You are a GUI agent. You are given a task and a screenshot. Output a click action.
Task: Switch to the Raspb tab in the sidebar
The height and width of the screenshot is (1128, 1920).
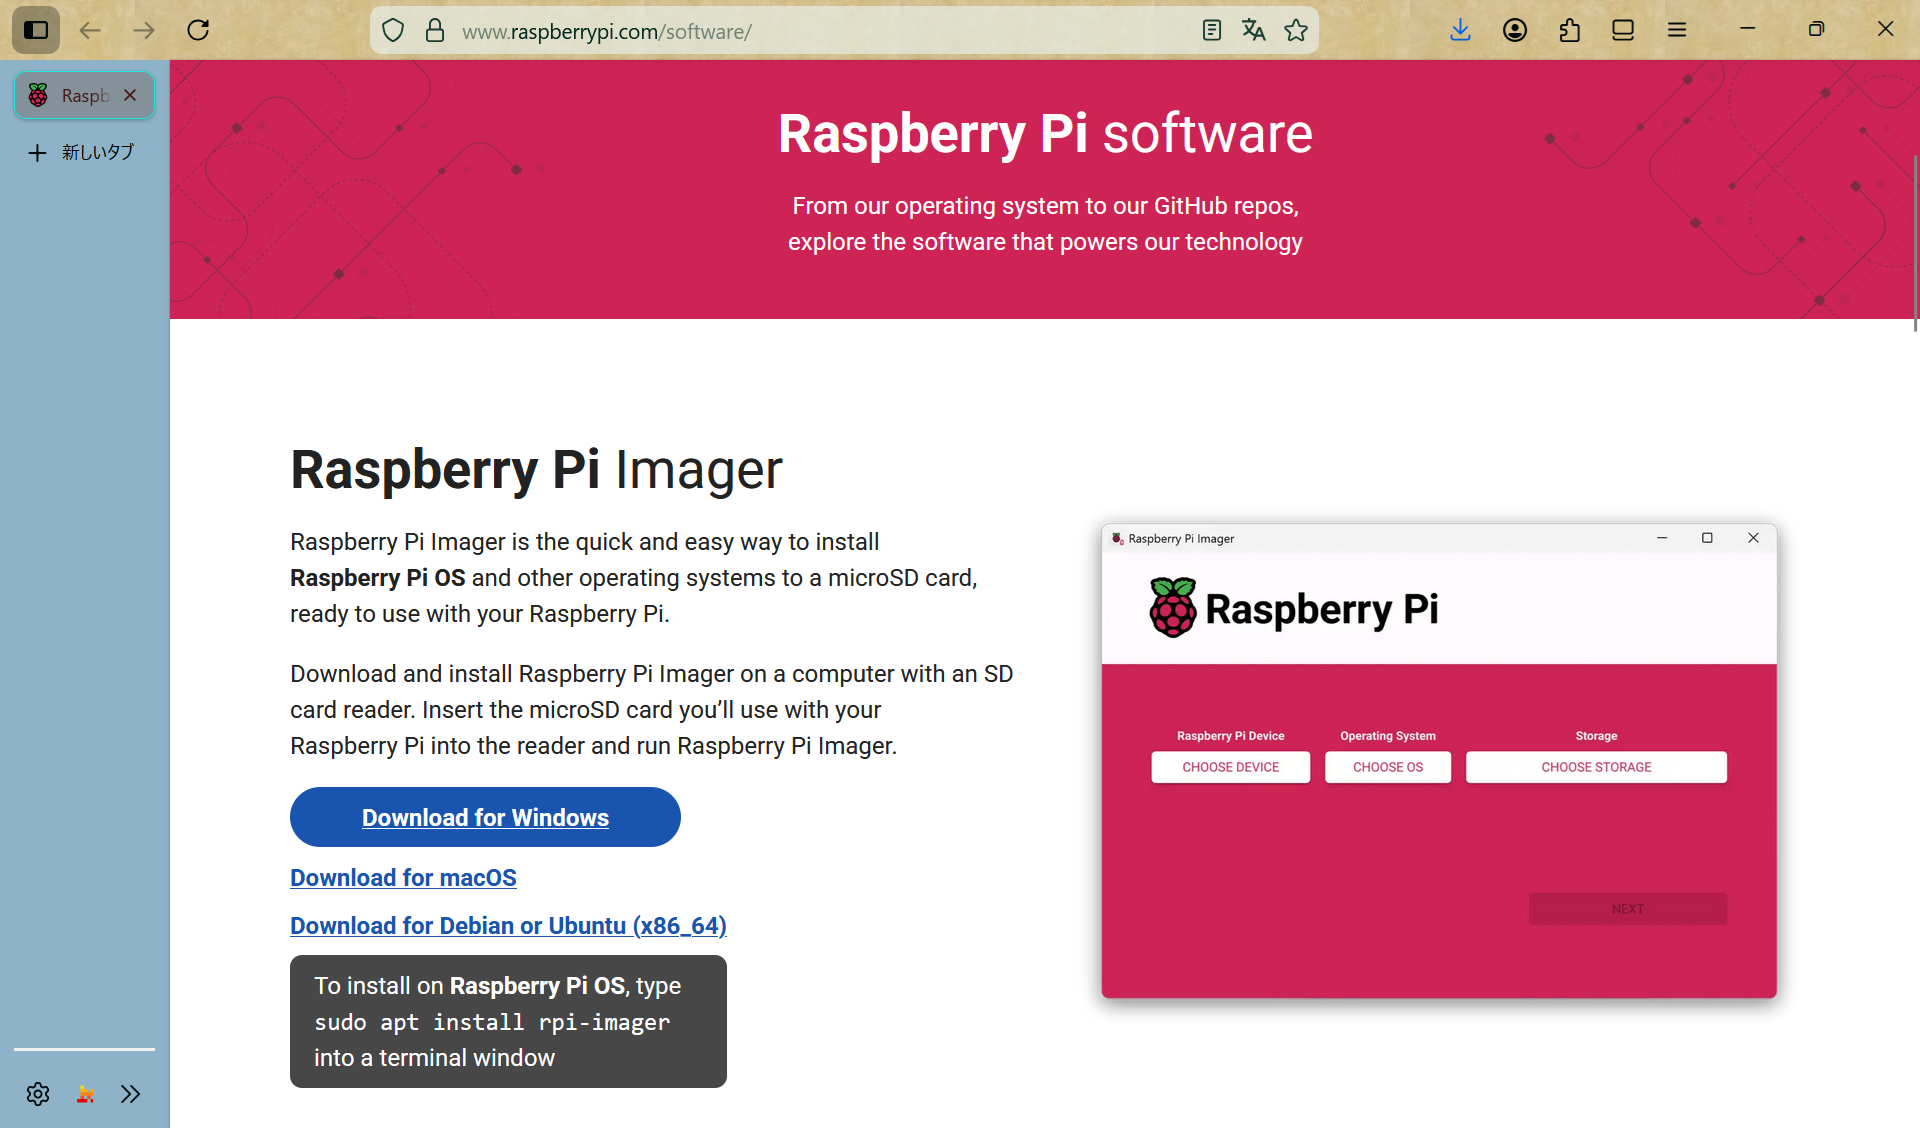click(x=85, y=94)
